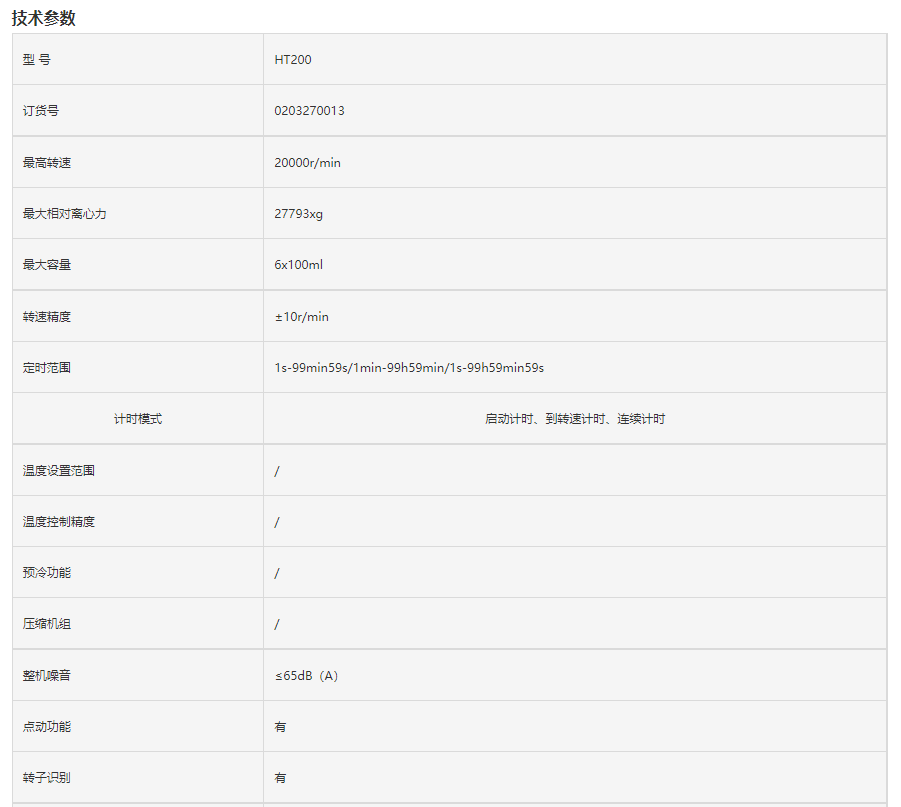Click the 最大相对离心力 label
Screen dimensions: 901x807
coord(65,214)
